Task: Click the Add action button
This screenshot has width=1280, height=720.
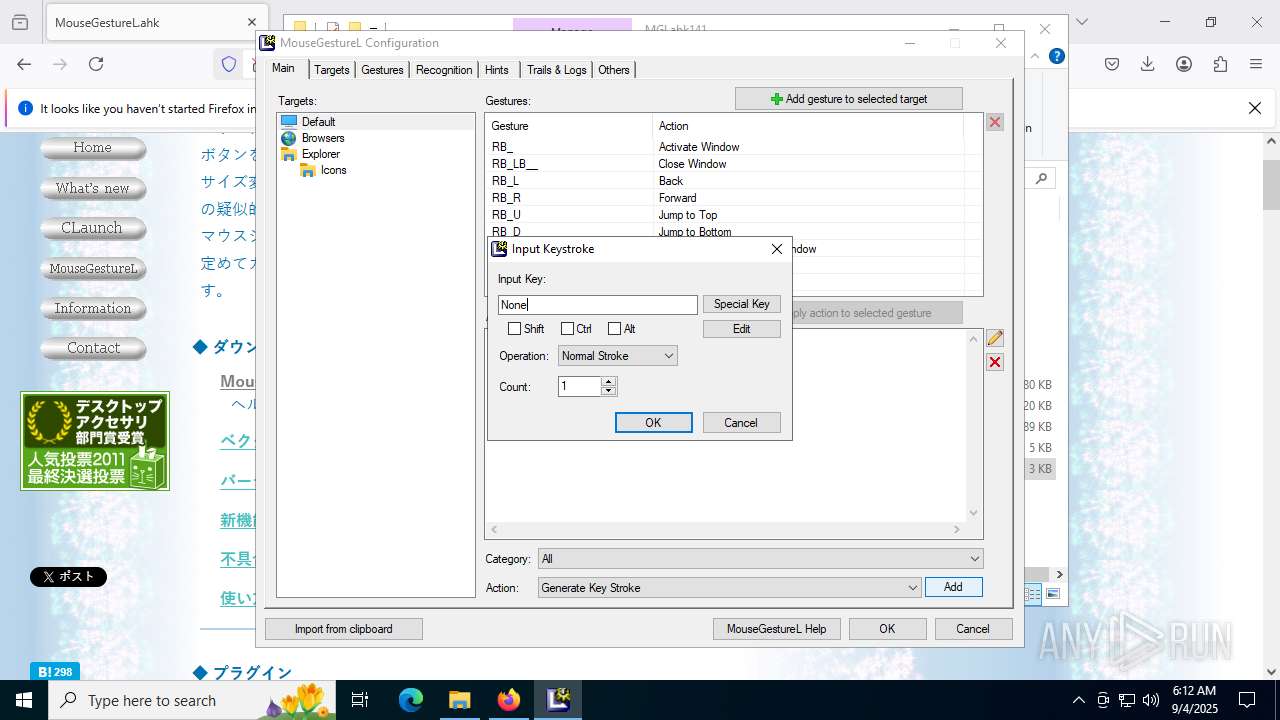Action: click(x=953, y=587)
